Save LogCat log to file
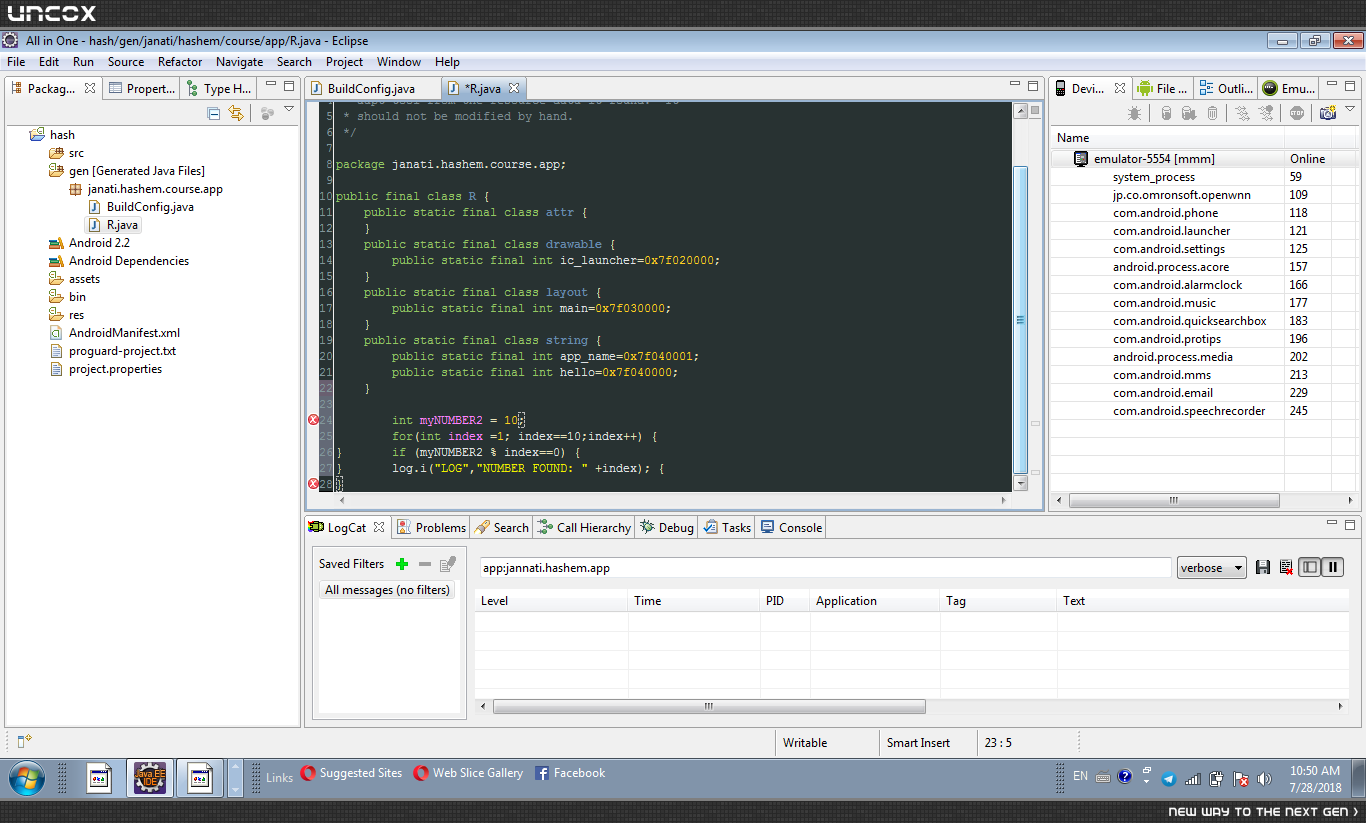This screenshot has height=823, width=1366. click(x=1263, y=568)
